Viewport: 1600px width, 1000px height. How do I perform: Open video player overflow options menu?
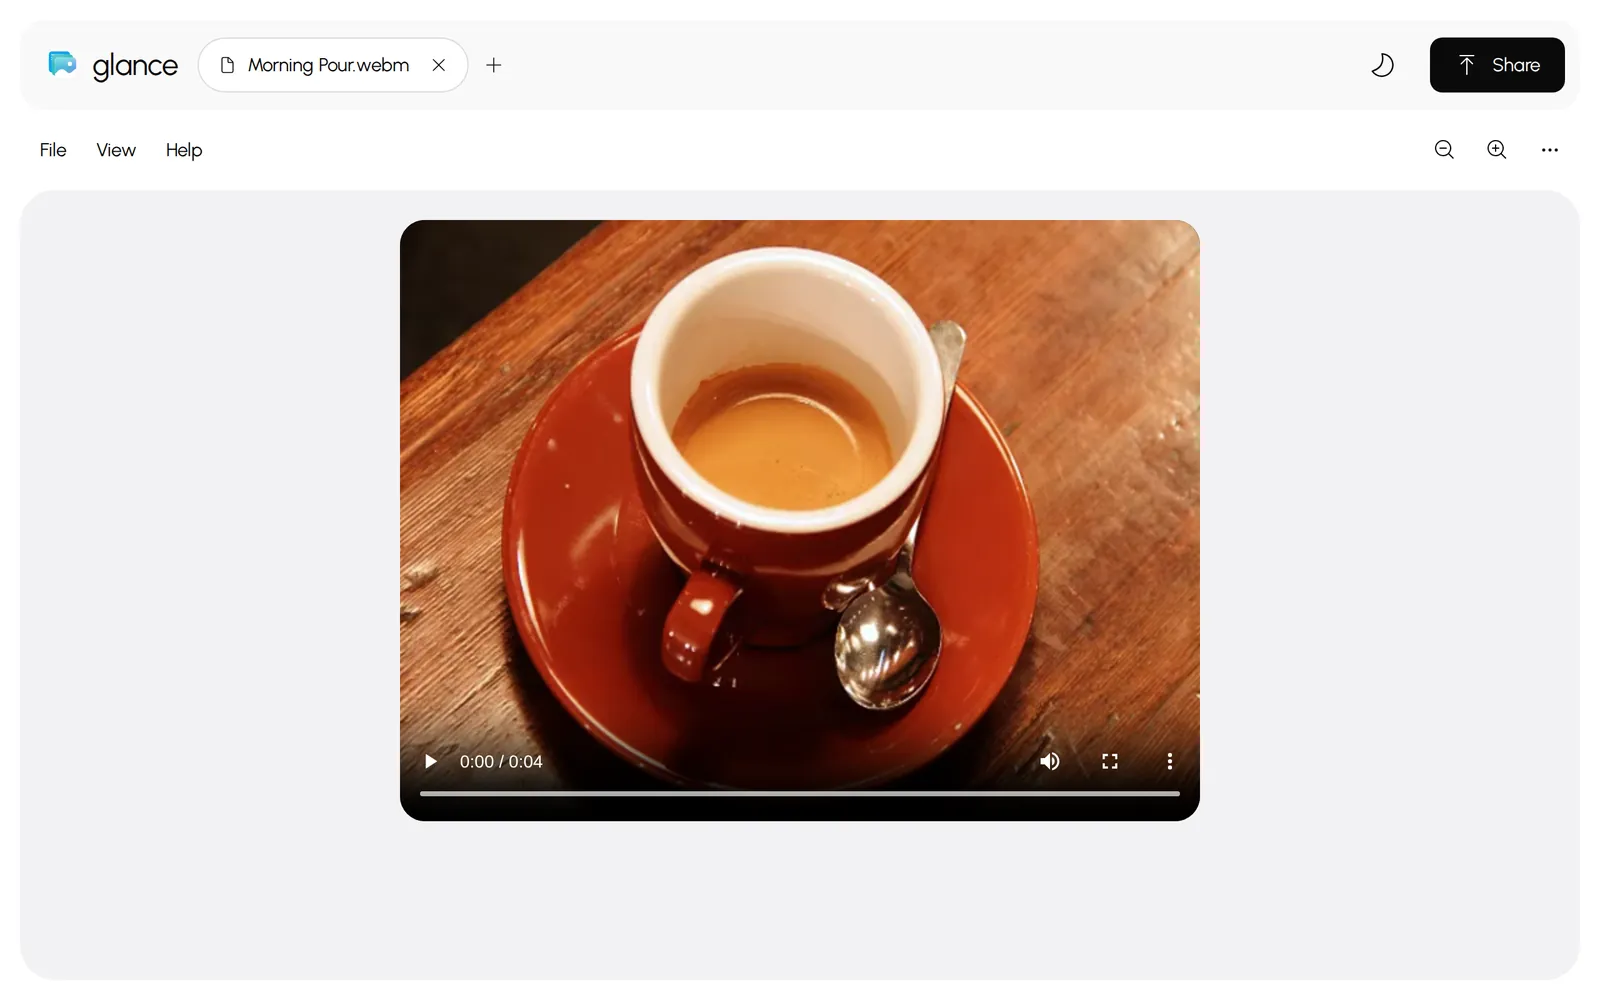tap(1170, 761)
